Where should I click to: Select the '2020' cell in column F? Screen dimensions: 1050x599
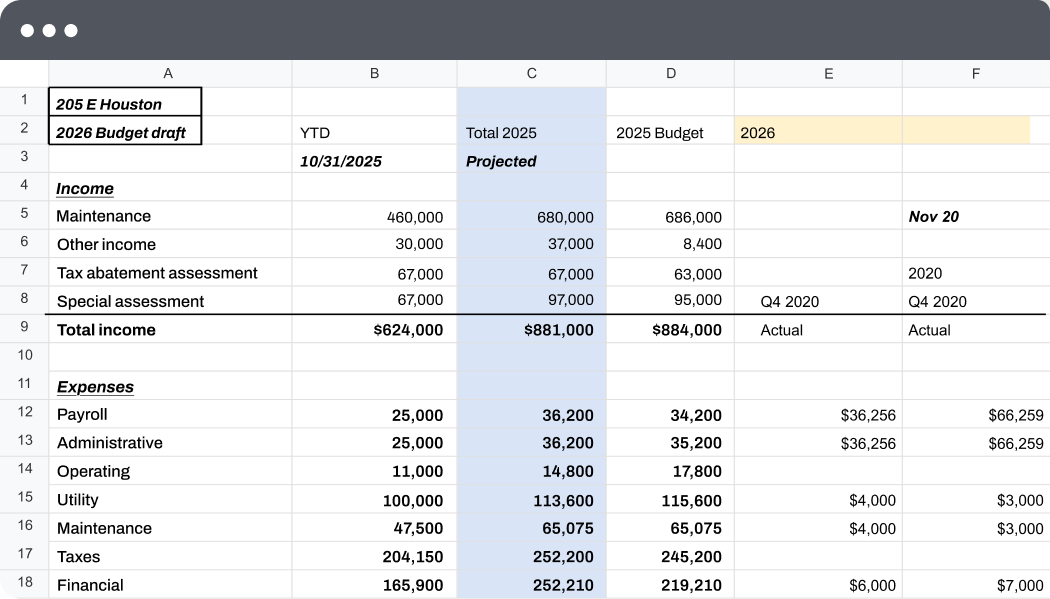976,272
